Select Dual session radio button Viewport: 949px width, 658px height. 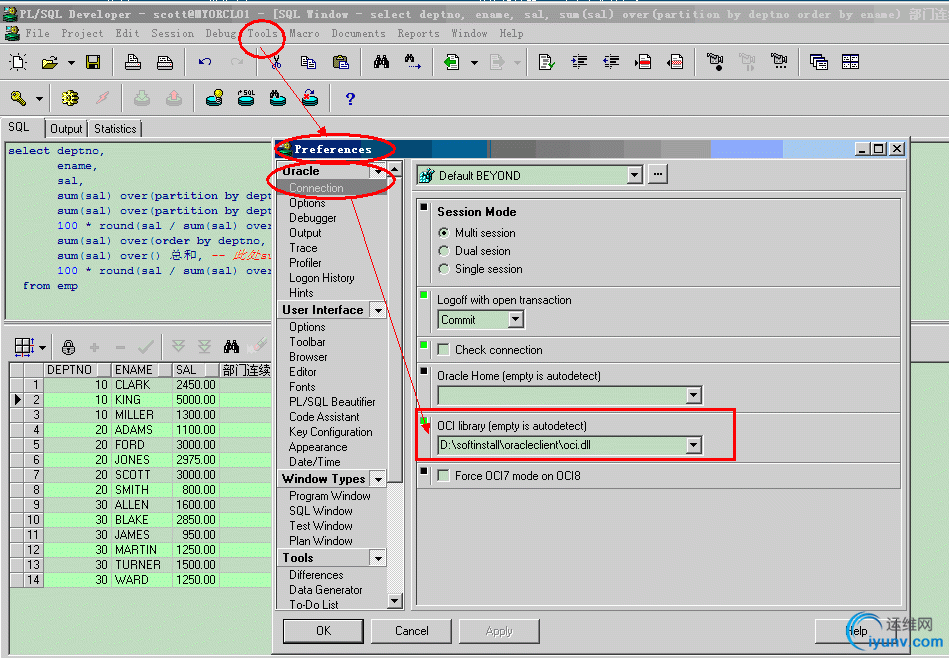click(x=444, y=251)
